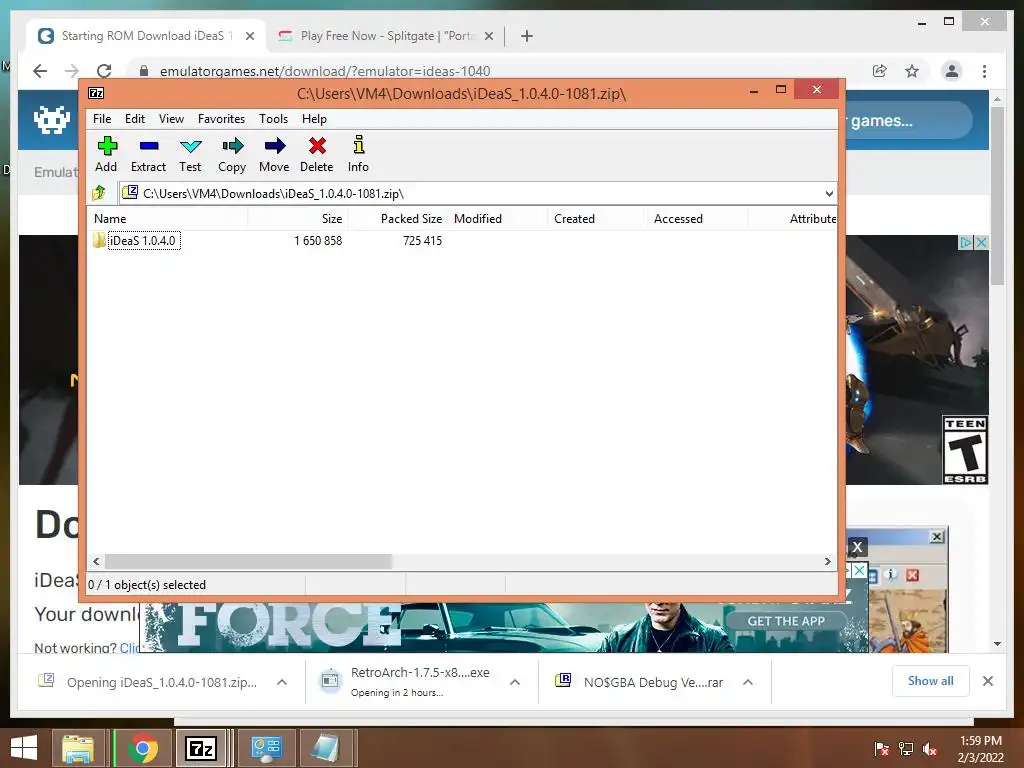The image size is (1024, 768).
Task: Open the Info toolbar icon
Action: 358,154
